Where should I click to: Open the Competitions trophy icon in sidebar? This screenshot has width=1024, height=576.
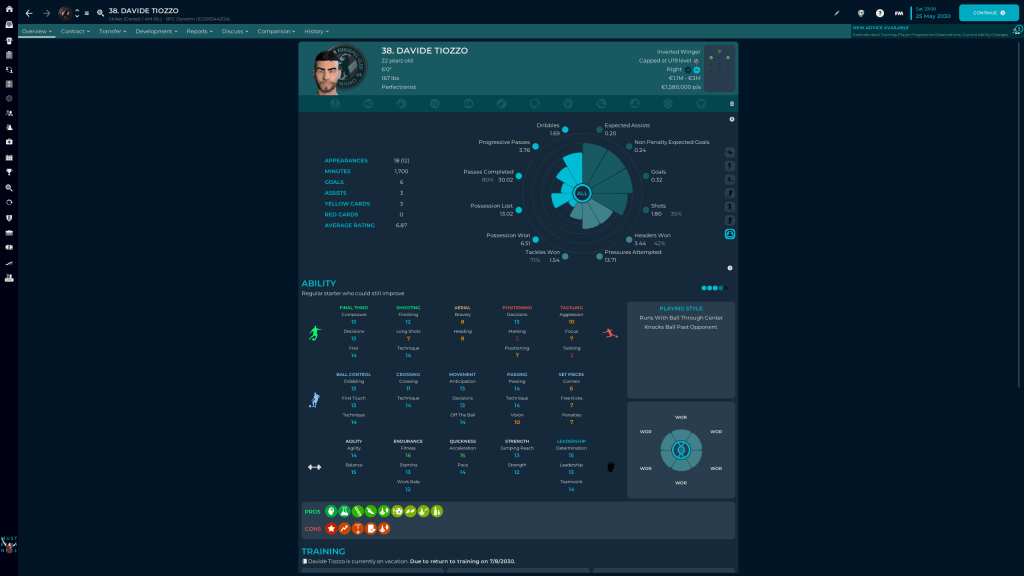[x=9, y=172]
